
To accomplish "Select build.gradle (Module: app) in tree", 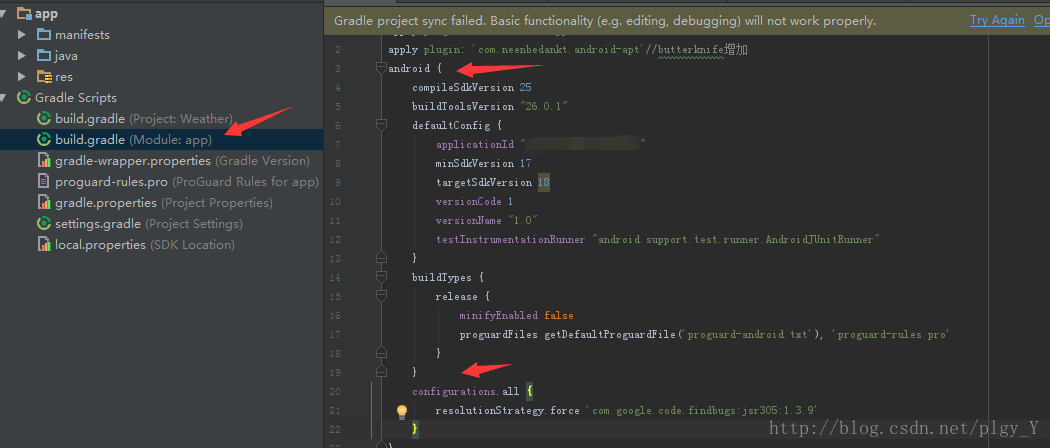I will [133, 140].
